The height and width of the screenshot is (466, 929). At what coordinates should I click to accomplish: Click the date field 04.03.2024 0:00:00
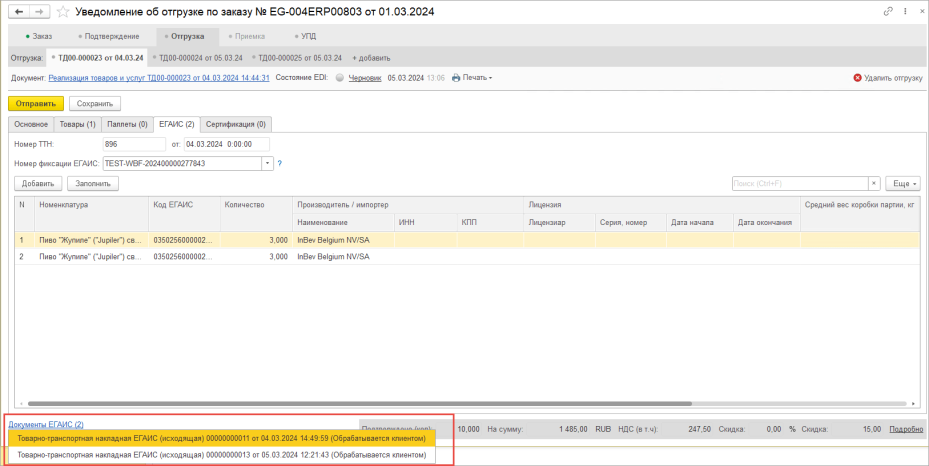coord(226,144)
